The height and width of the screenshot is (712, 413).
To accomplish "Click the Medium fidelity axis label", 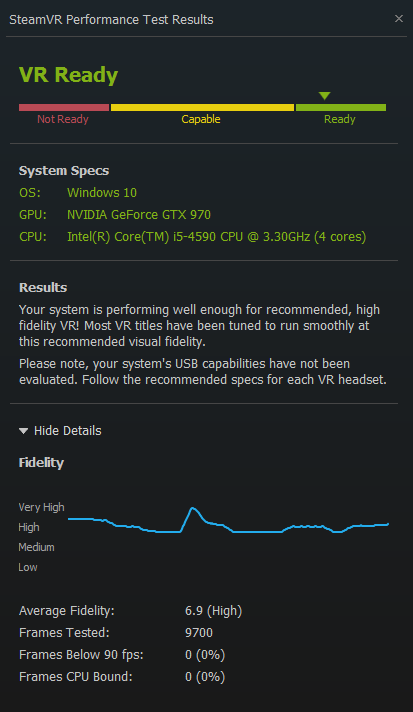I will (x=36, y=547).
